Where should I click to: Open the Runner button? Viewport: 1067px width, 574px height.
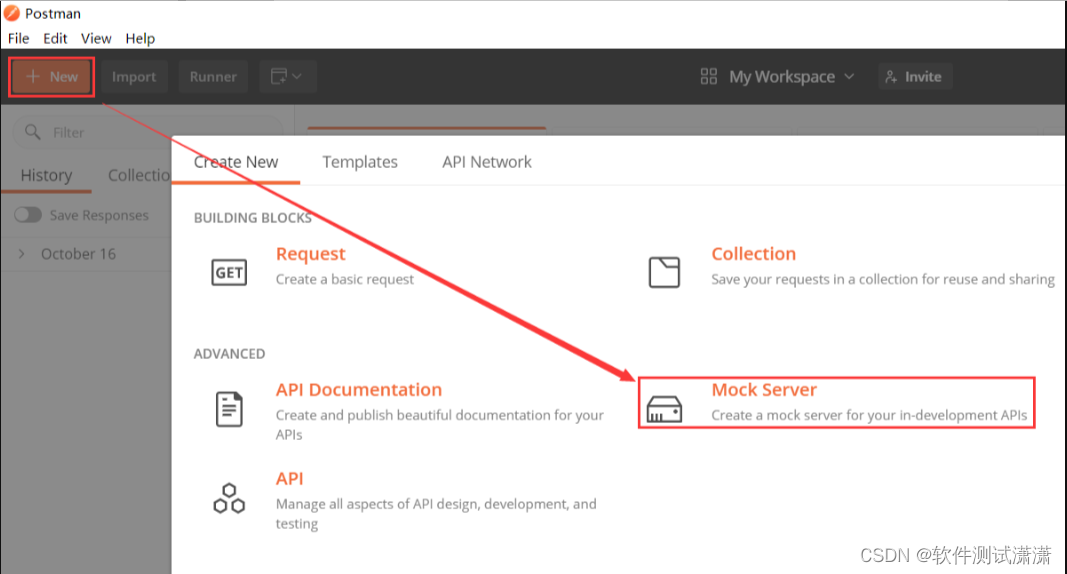pos(213,77)
